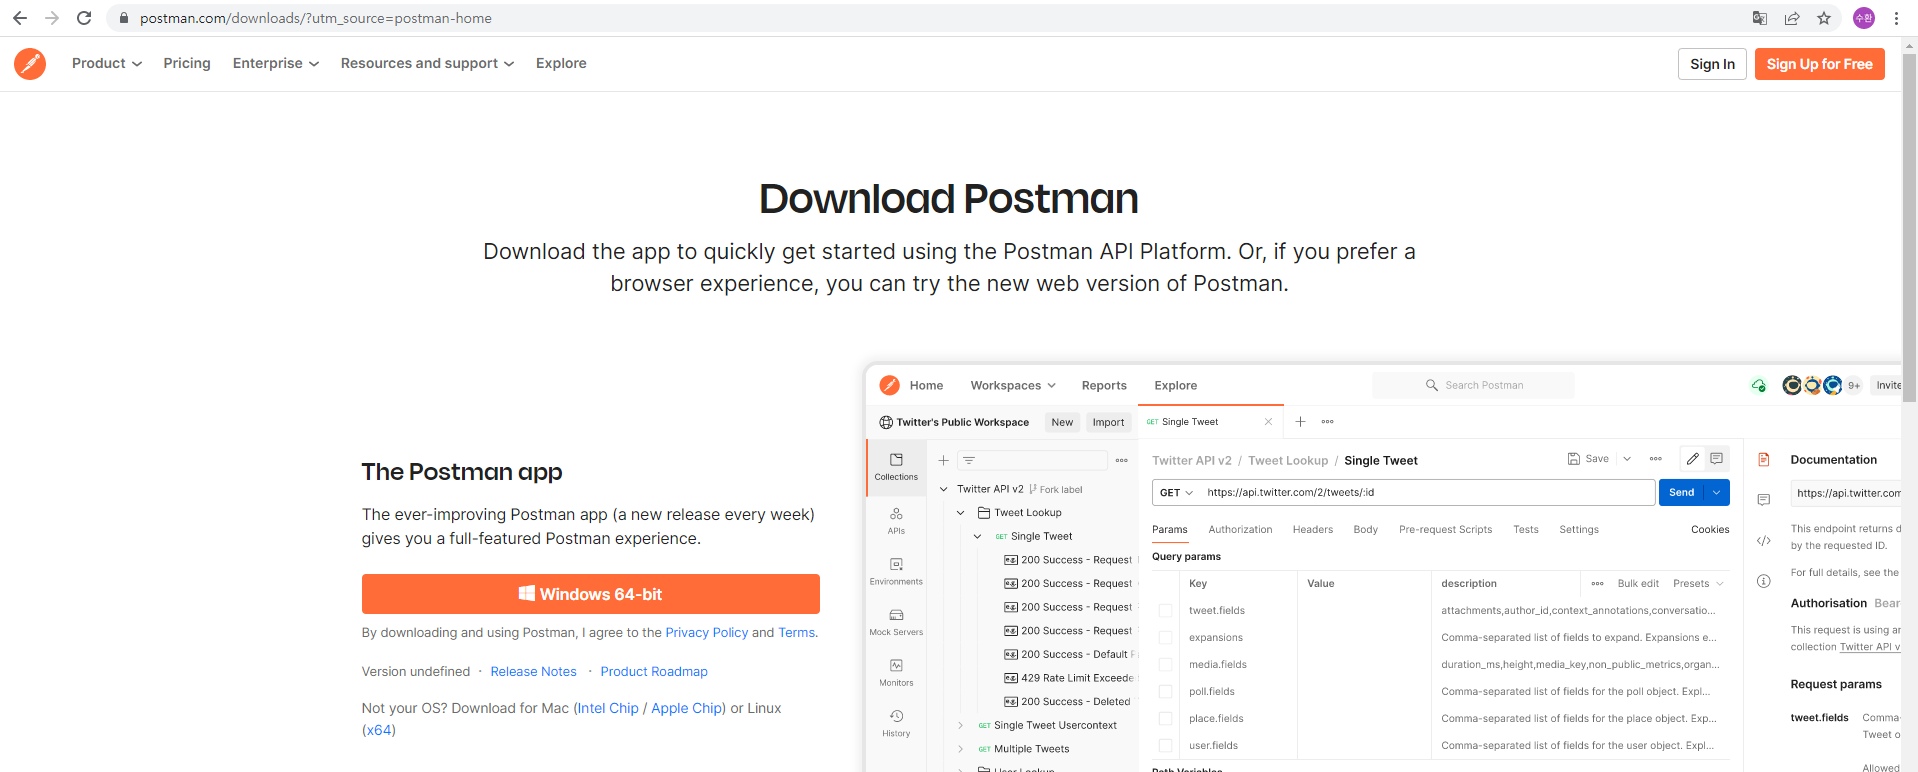The height and width of the screenshot is (772, 1918).
Task: Expand Resources and support menu
Action: point(427,63)
